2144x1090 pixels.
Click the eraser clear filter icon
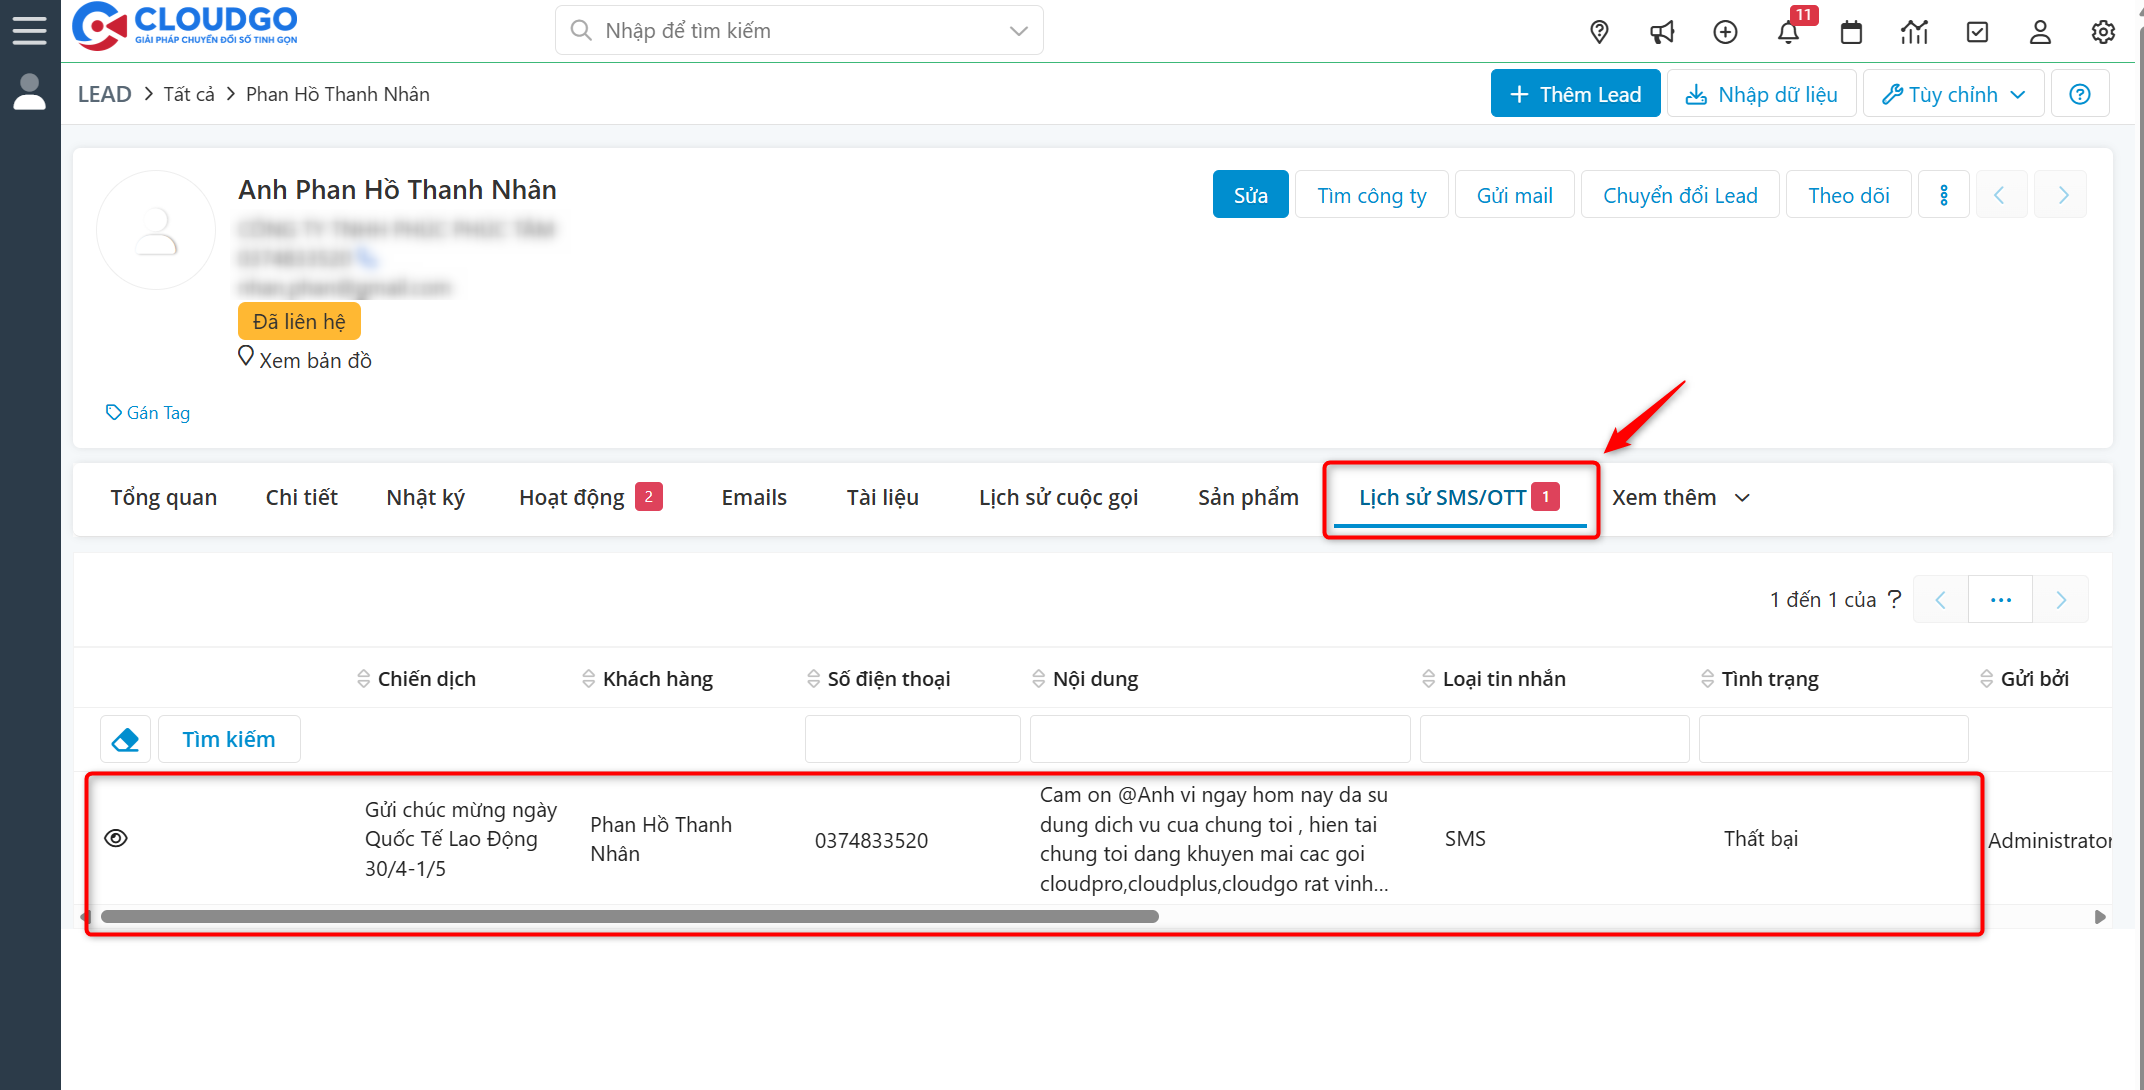click(125, 739)
